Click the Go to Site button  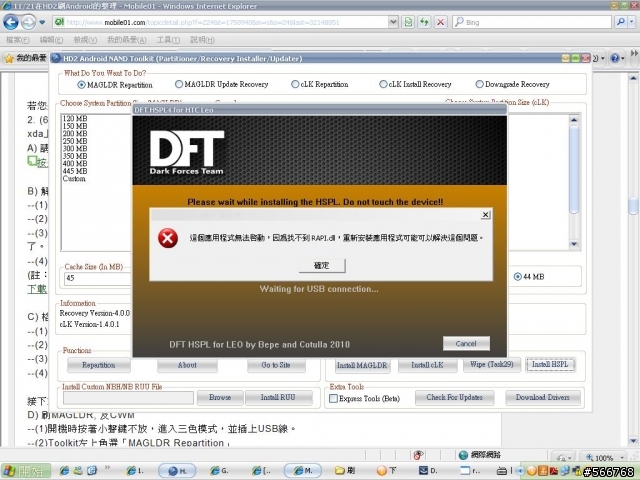tap(276, 365)
